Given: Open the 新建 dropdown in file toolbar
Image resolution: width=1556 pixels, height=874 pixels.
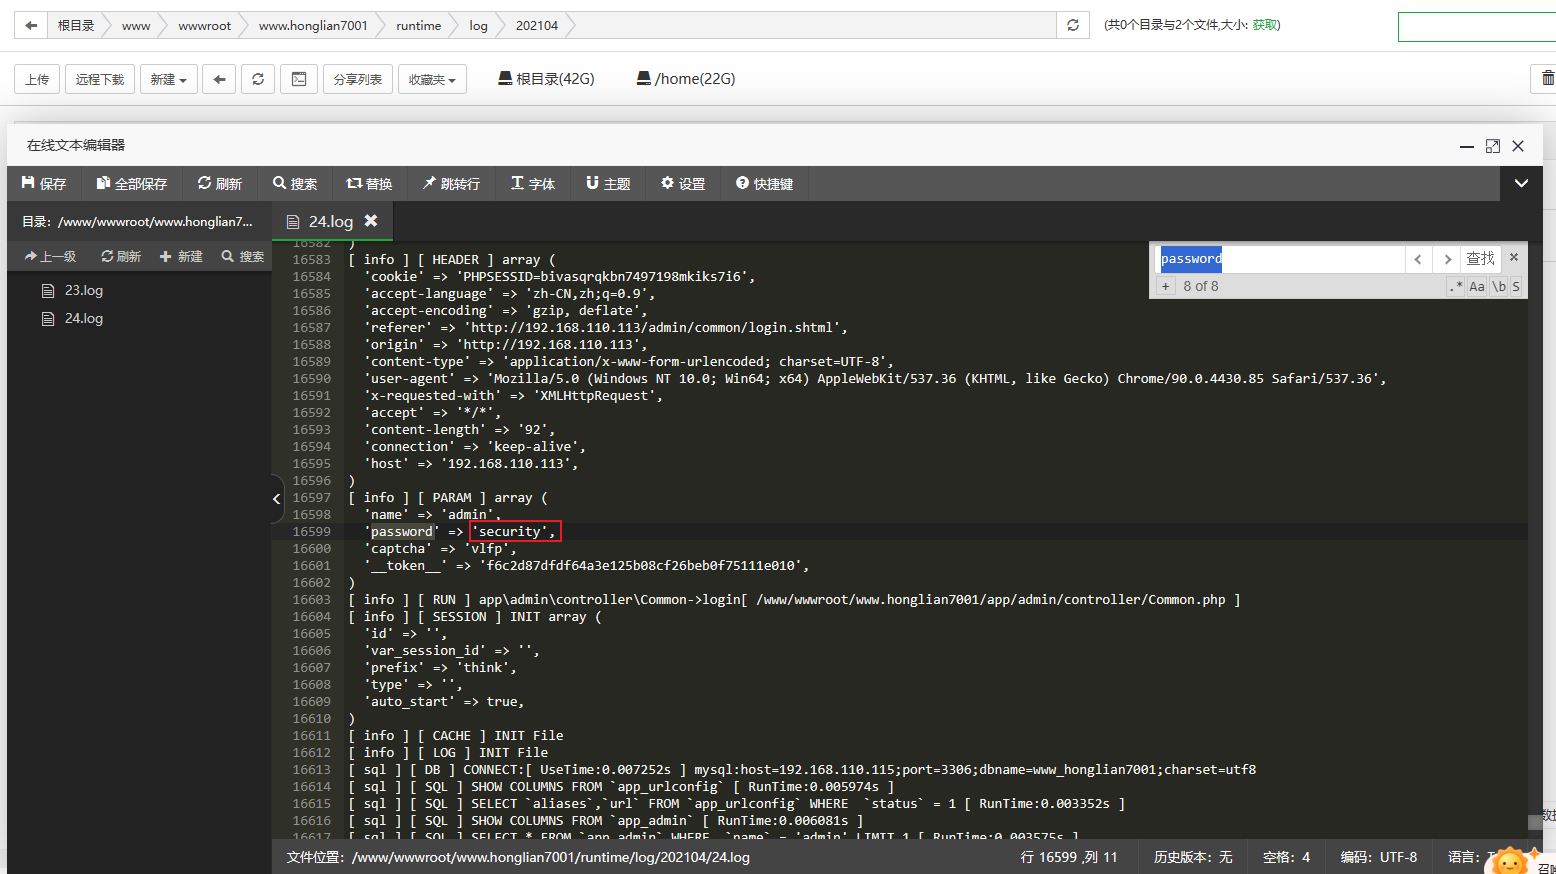Looking at the screenshot, I should click(168, 79).
